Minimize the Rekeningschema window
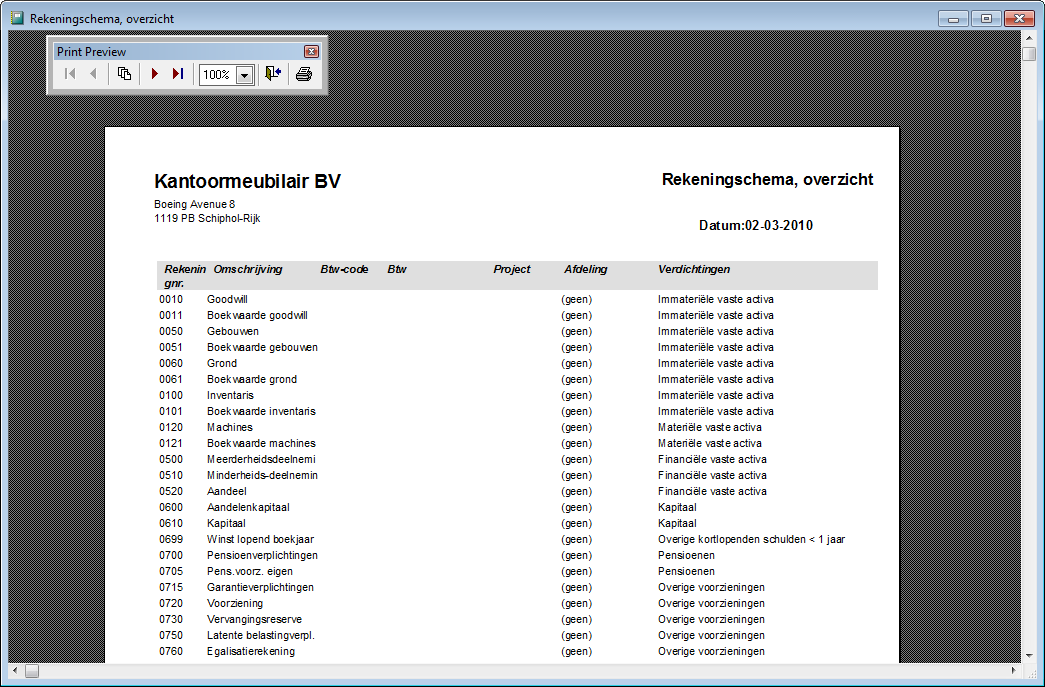Screen dimensions: 1045x687 point(953,19)
